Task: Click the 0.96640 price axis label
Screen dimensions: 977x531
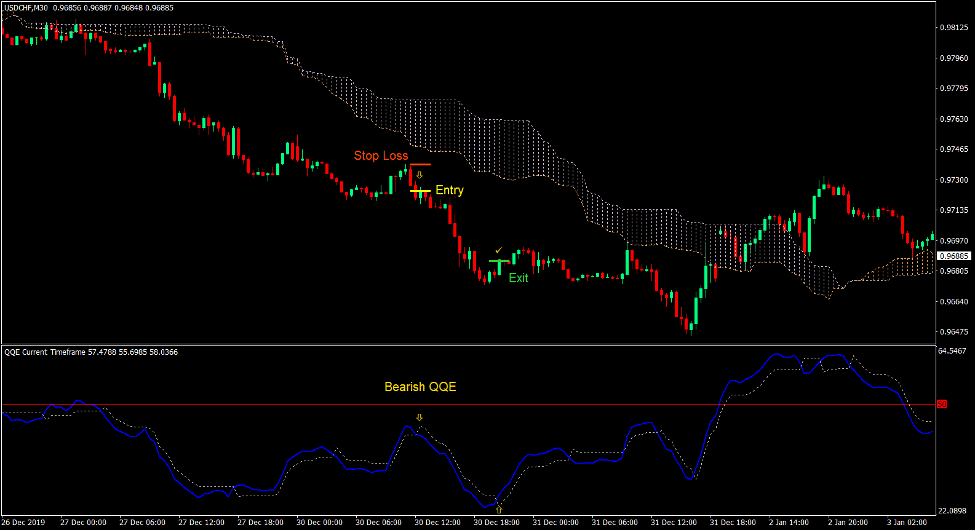Action: (x=953, y=302)
